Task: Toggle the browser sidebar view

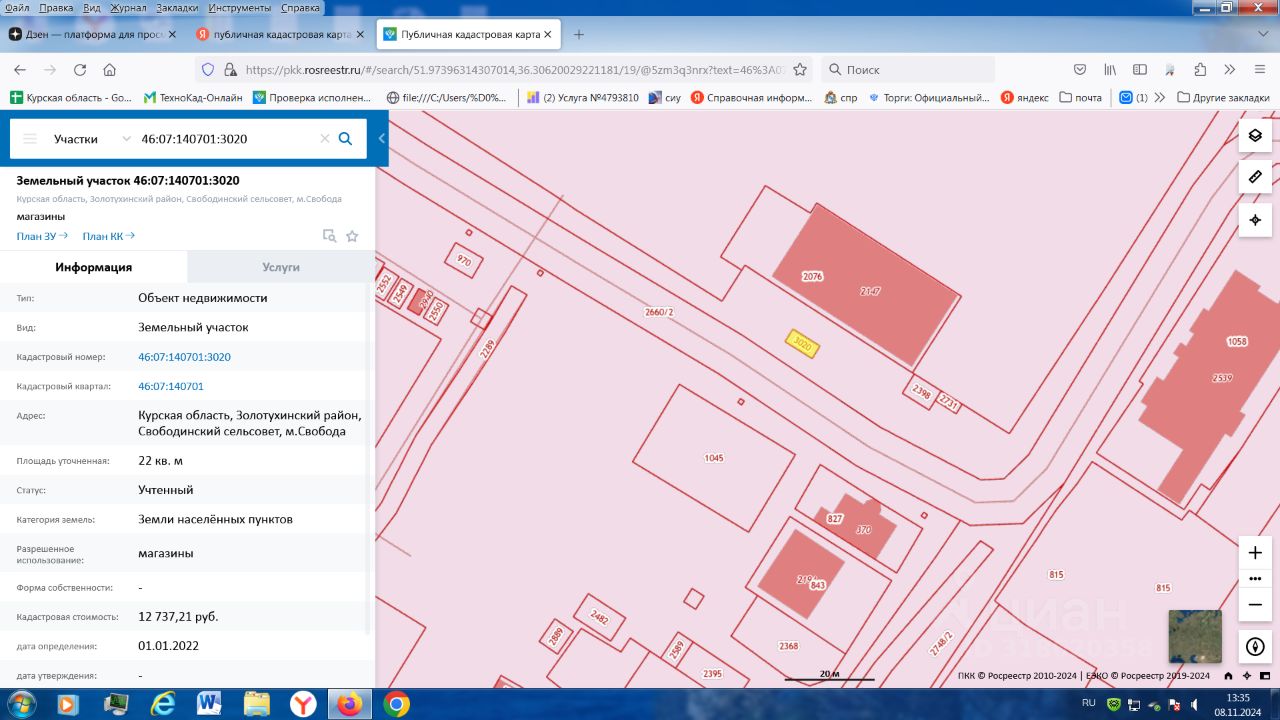Action: pos(1140,70)
